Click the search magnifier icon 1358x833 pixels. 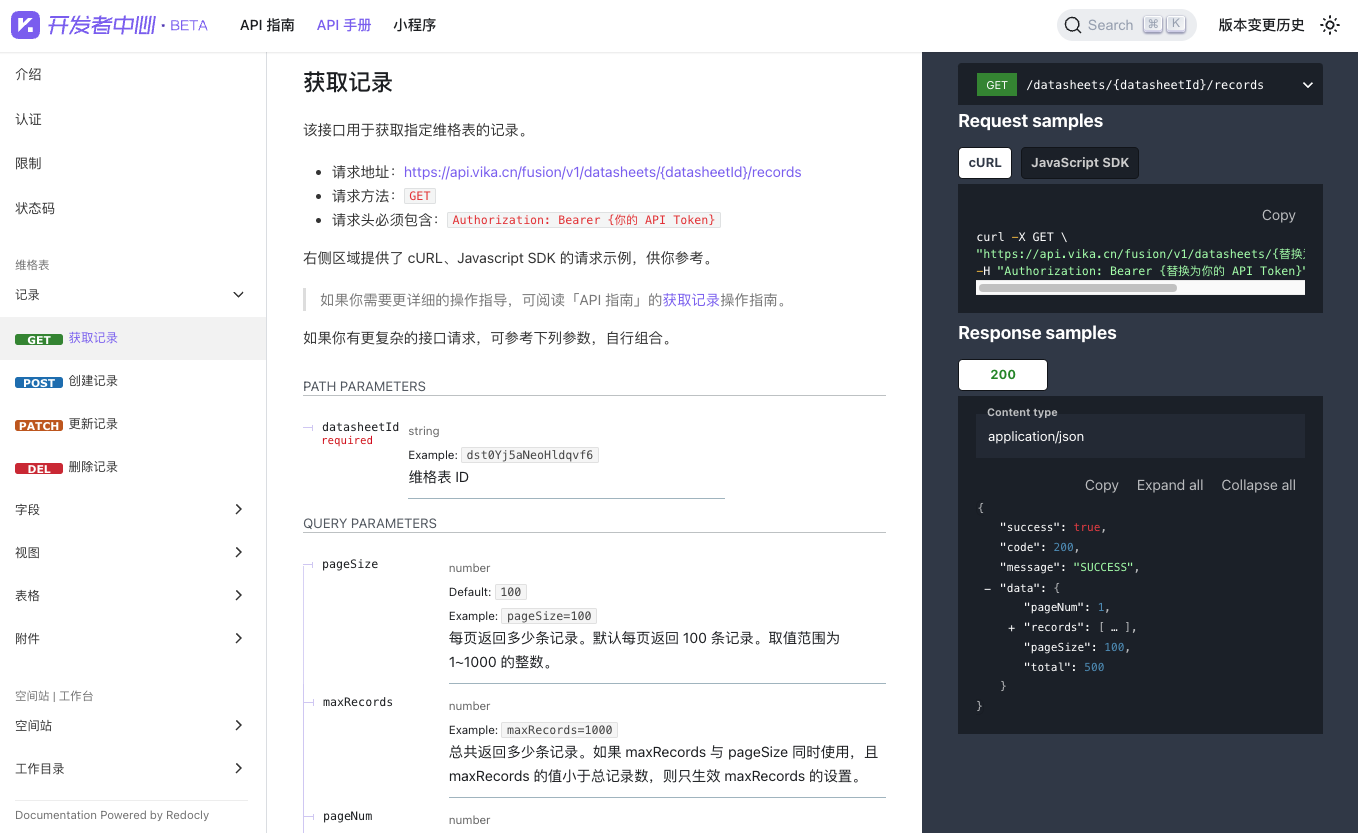(x=1073, y=25)
